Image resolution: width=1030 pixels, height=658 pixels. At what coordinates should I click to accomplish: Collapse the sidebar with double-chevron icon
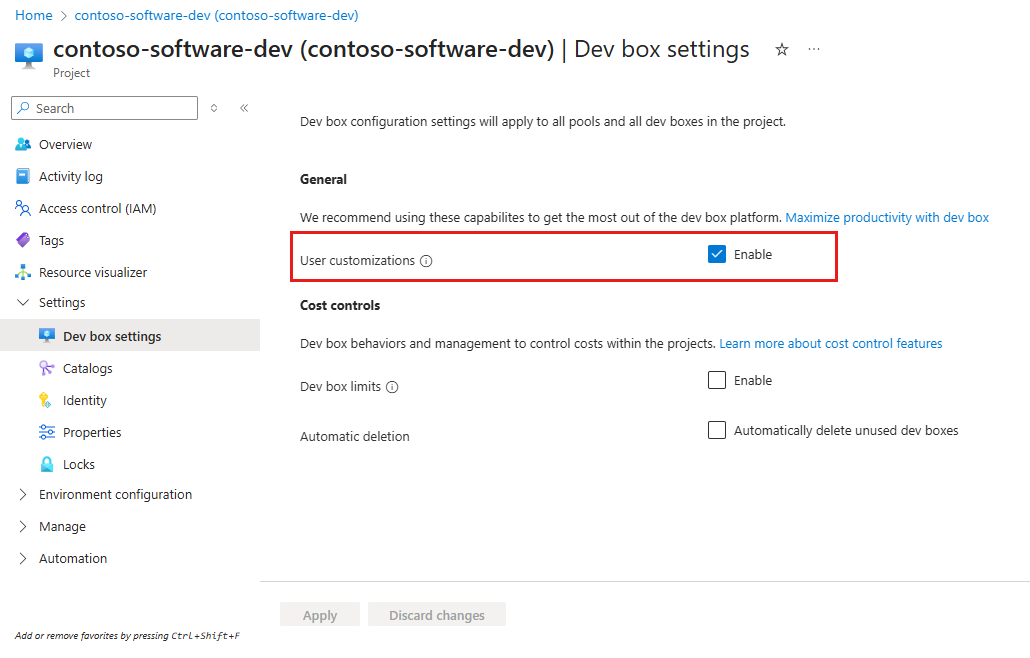244,108
